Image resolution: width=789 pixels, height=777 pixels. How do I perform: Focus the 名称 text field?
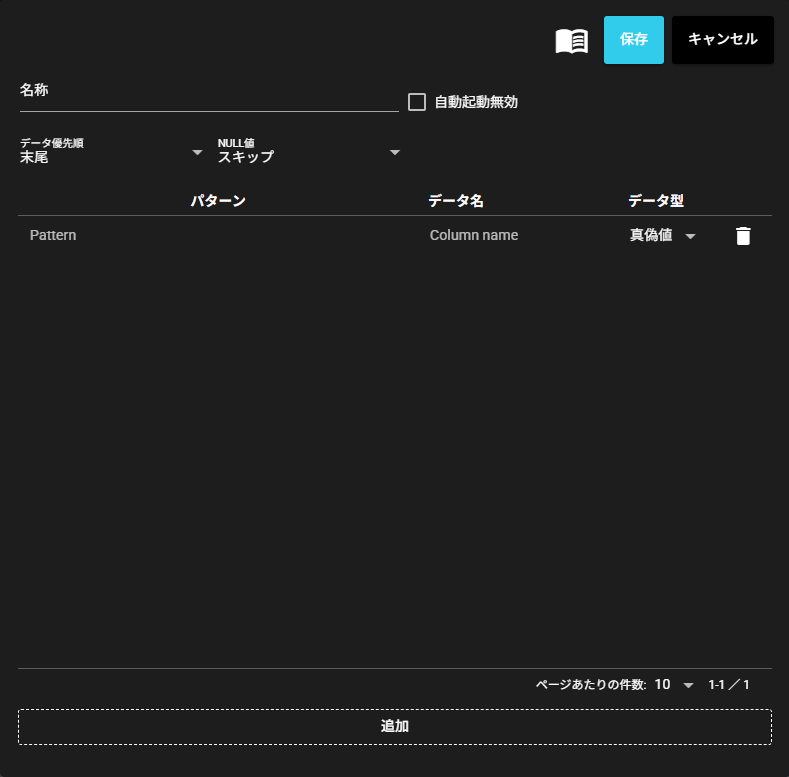208,100
